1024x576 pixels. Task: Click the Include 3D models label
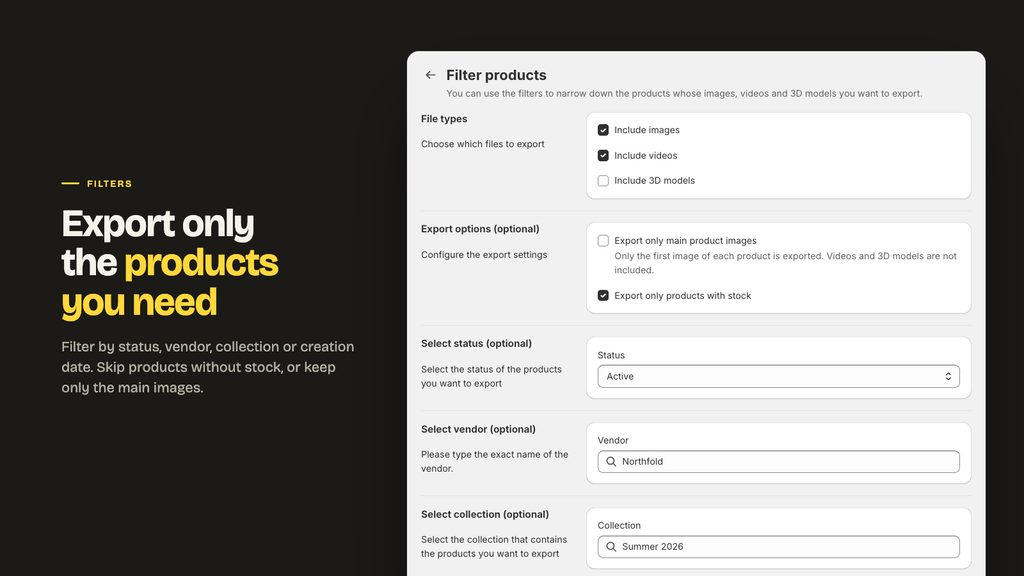click(x=654, y=181)
